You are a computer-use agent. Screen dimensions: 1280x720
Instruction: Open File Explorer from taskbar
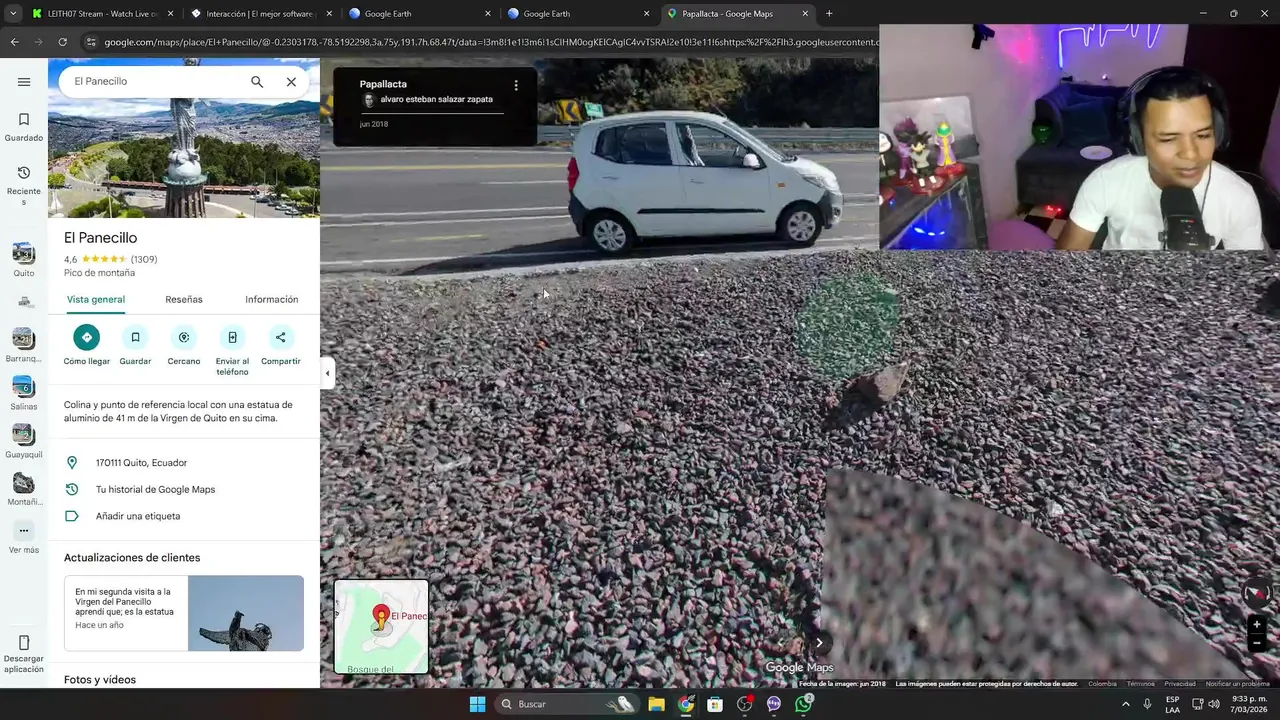(656, 704)
